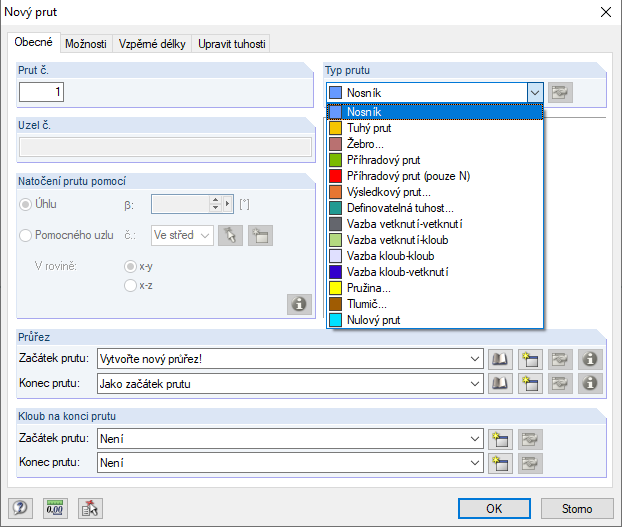This screenshot has width=622, height=527.
Task: Confirm with the OK button
Action: click(494, 508)
